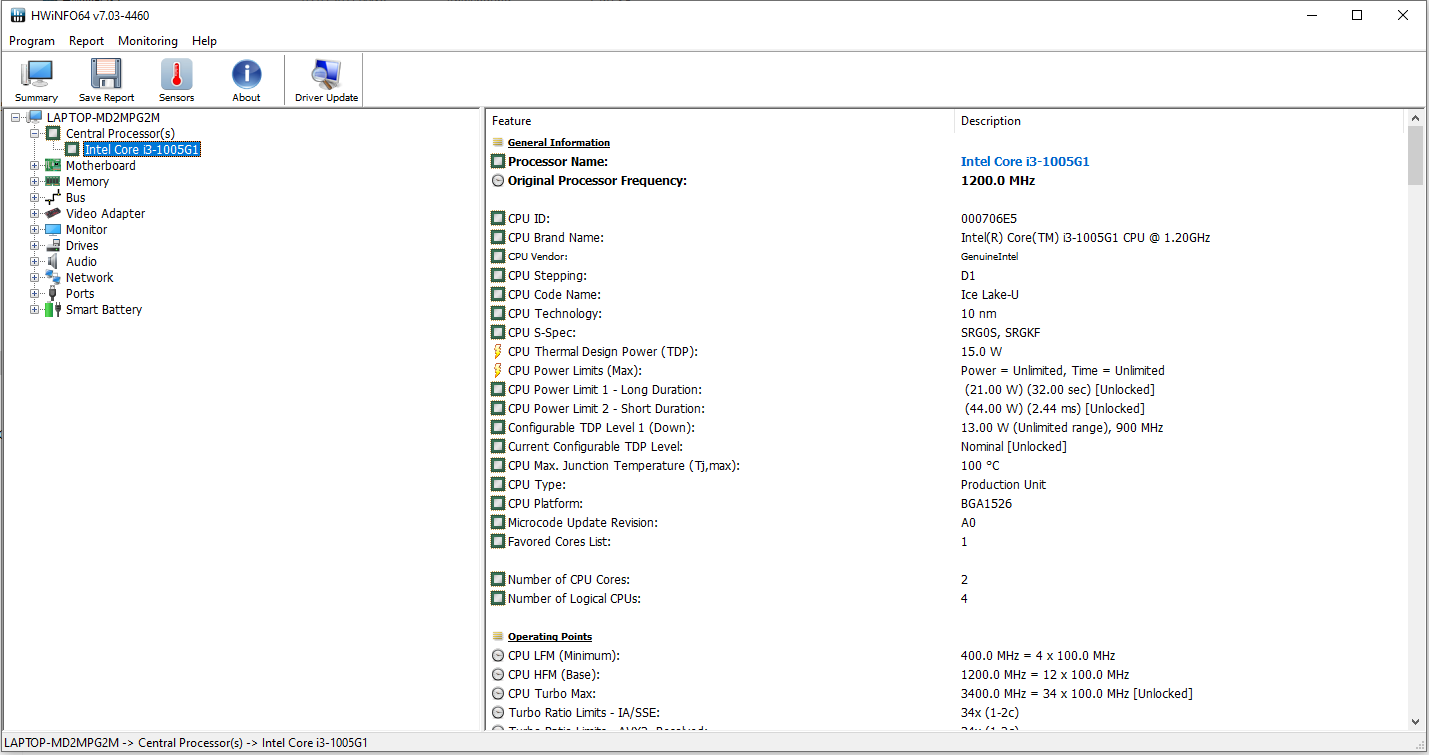This screenshot has width=1429, height=755.
Task: Collapse the Central Processor(s) node
Action: 35,134
